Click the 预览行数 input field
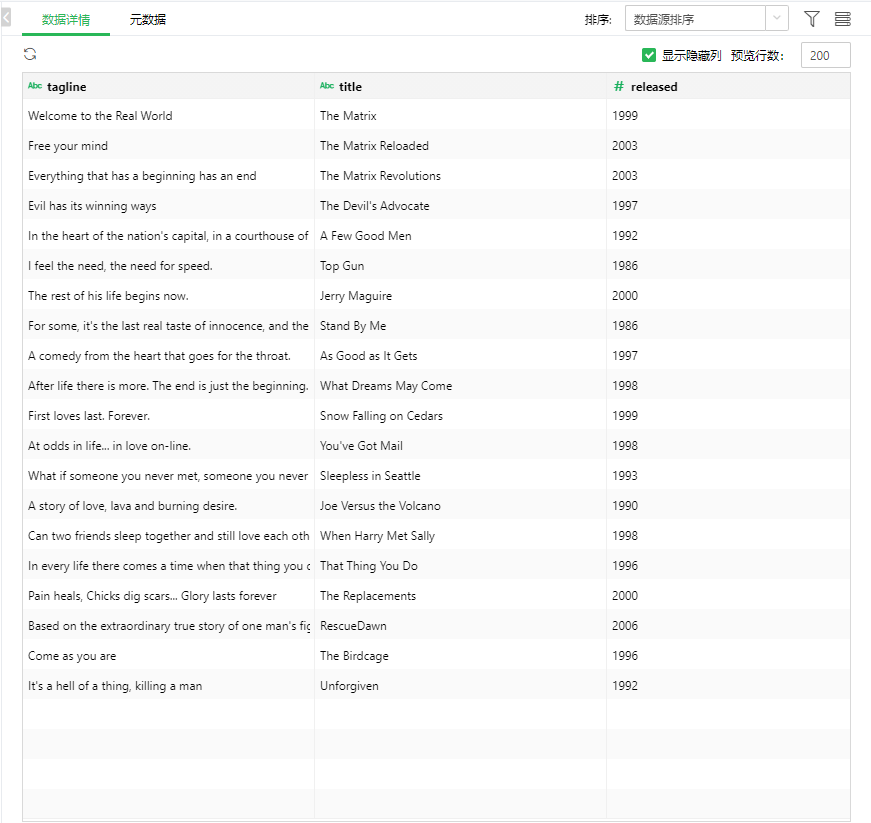This screenshot has width=871, height=823. click(x=825, y=55)
